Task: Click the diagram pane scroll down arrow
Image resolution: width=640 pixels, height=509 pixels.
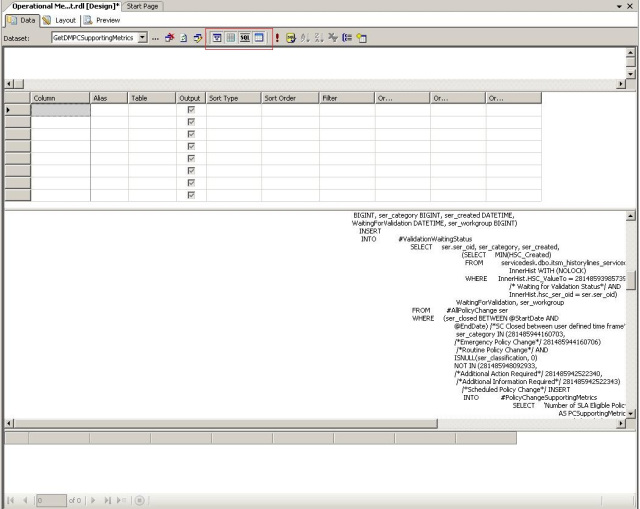Action: 631,74
